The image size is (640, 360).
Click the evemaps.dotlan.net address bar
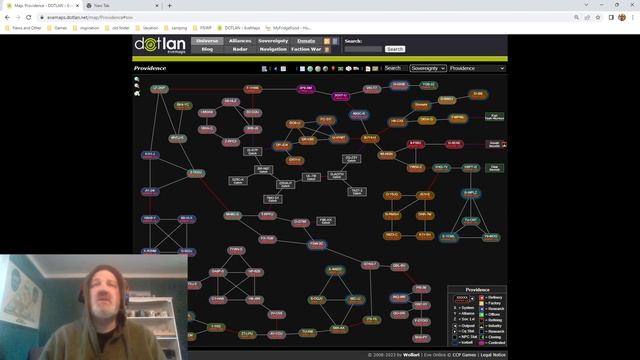(x=306, y=18)
